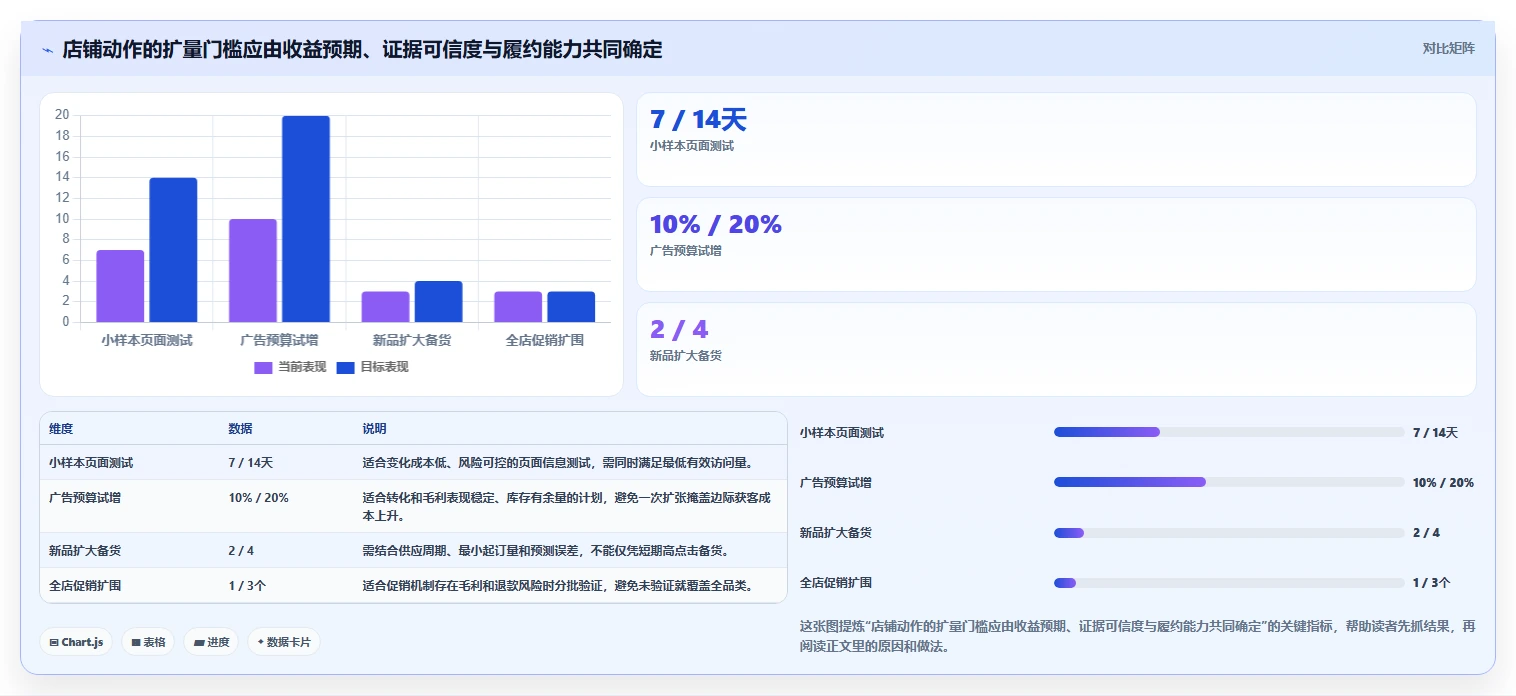
Task: Click the description starting 需结合供应周期
Action: click(545, 550)
